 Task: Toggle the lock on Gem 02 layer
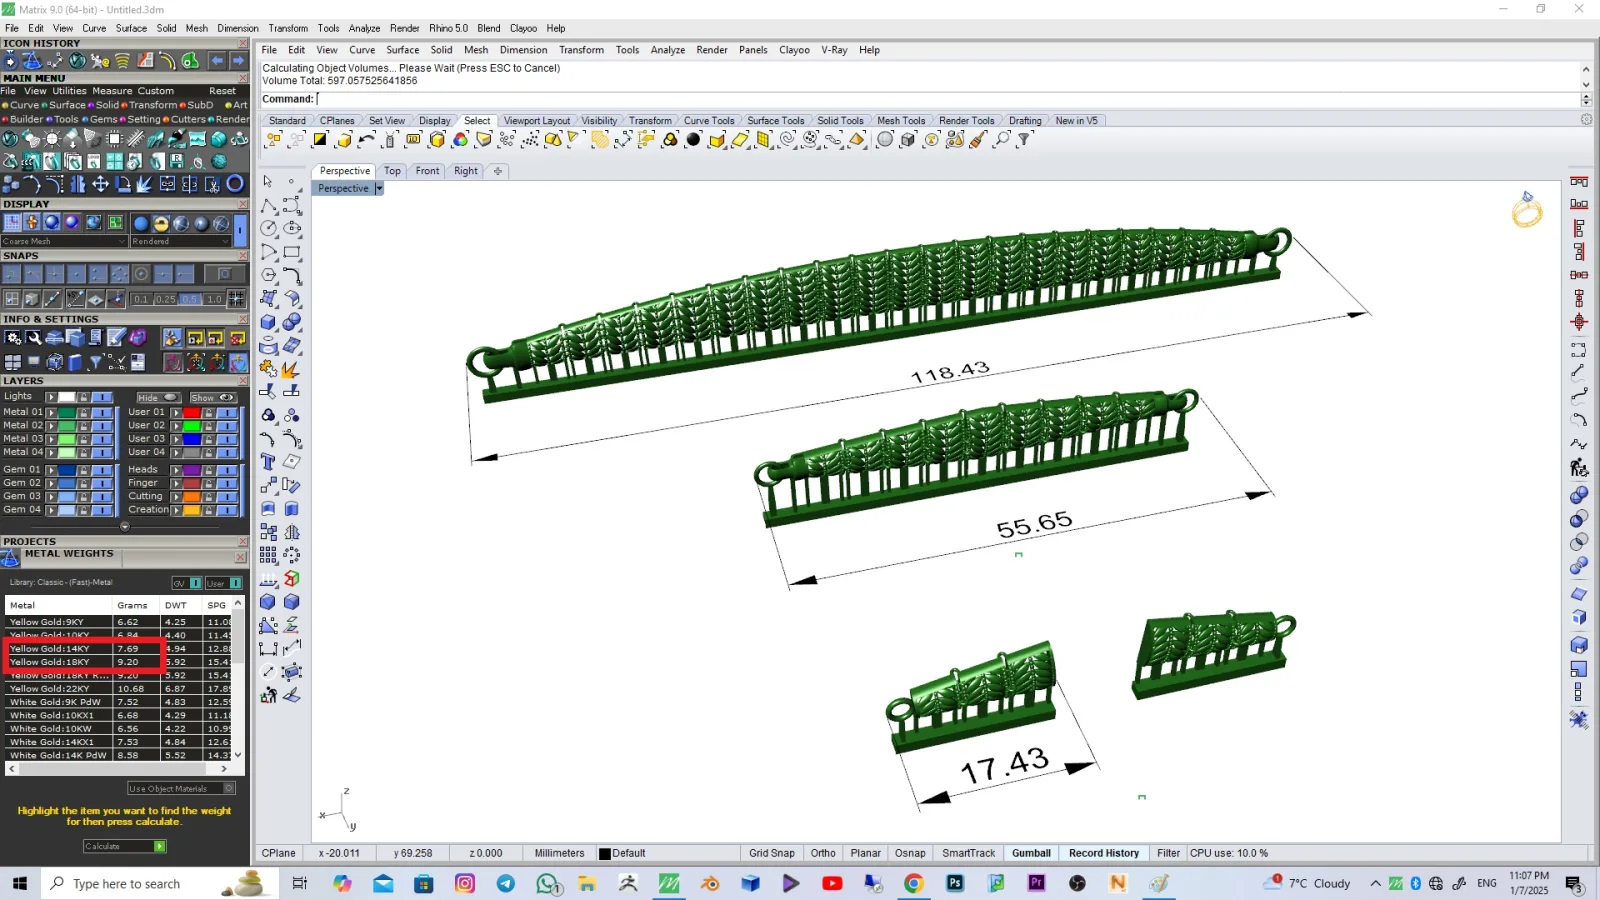click(84, 483)
